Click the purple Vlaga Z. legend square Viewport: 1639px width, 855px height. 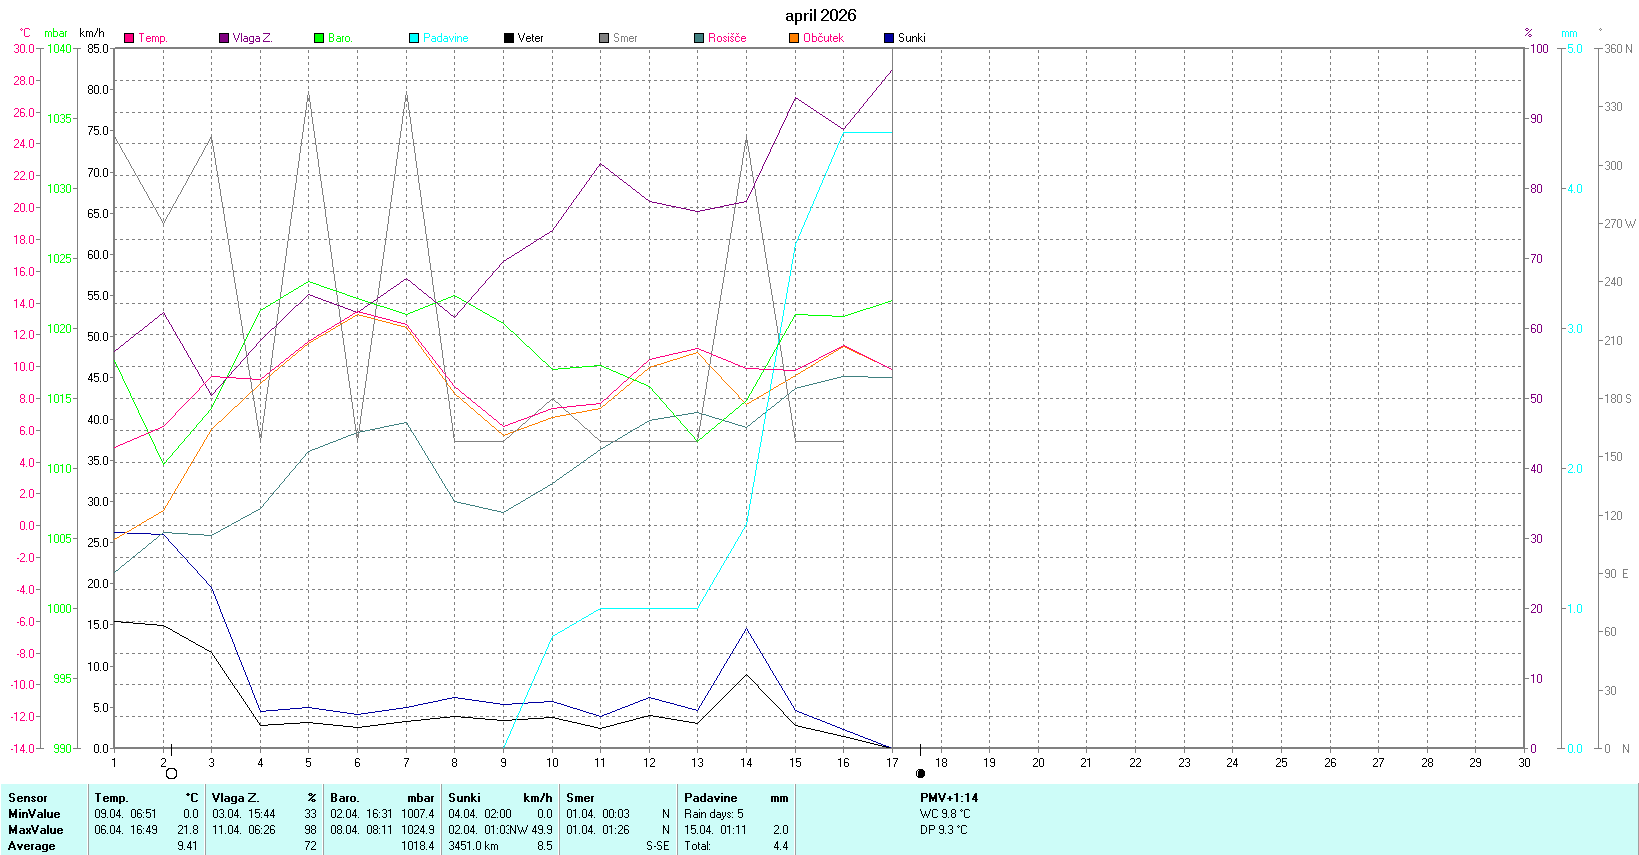pyautogui.click(x=224, y=38)
